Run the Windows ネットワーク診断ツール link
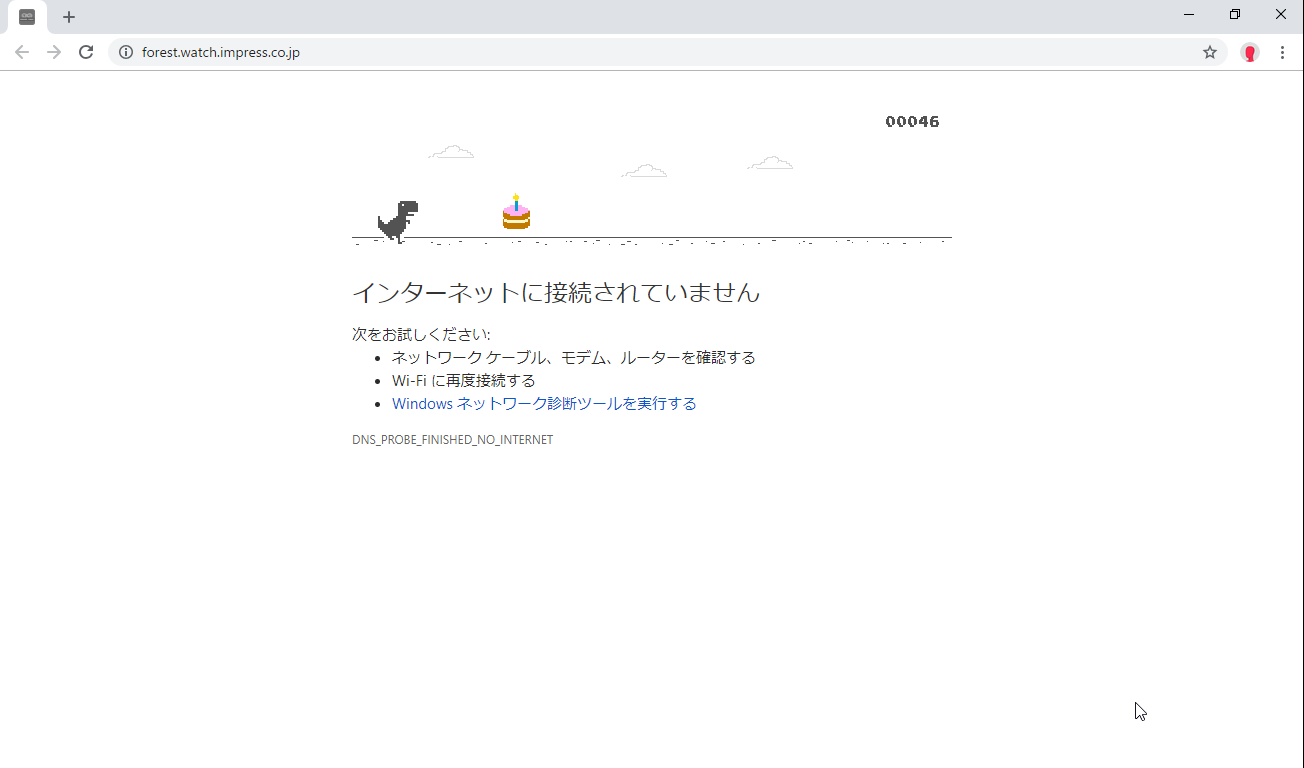Viewport: 1304px width, 768px height. pyautogui.click(x=544, y=404)
